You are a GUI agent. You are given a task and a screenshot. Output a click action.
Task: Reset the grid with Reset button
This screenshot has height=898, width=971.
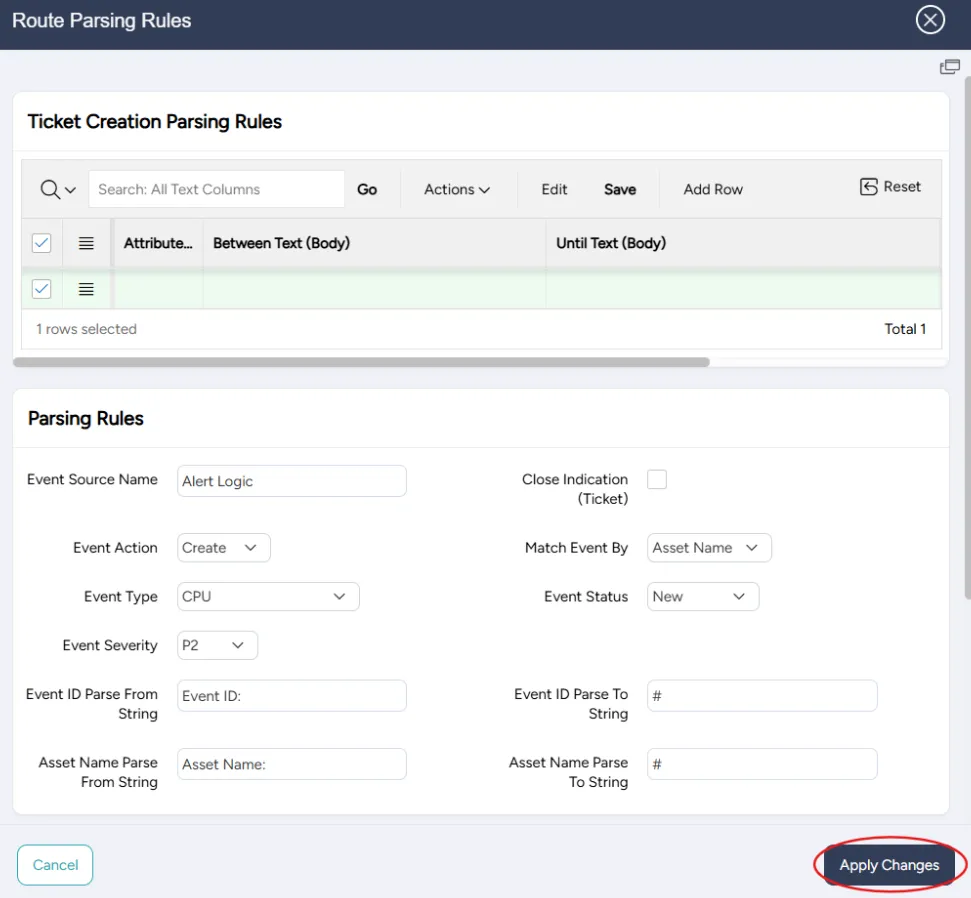point(890,186)
